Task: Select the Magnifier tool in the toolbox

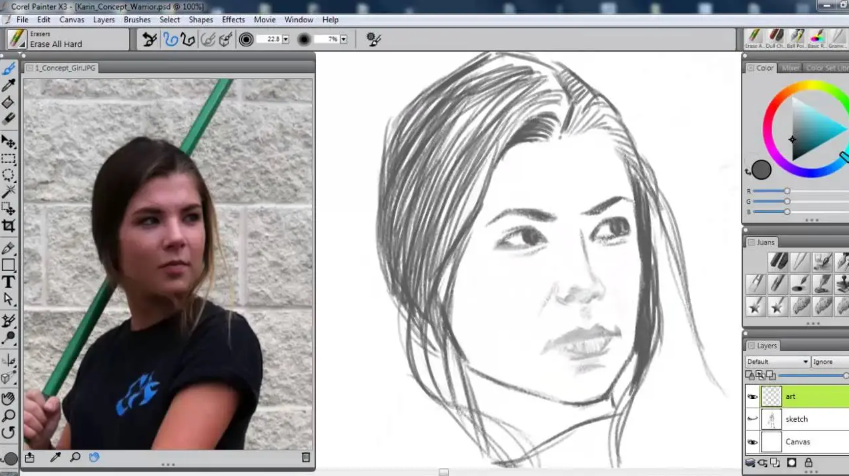Action: [x=8, y=416]
